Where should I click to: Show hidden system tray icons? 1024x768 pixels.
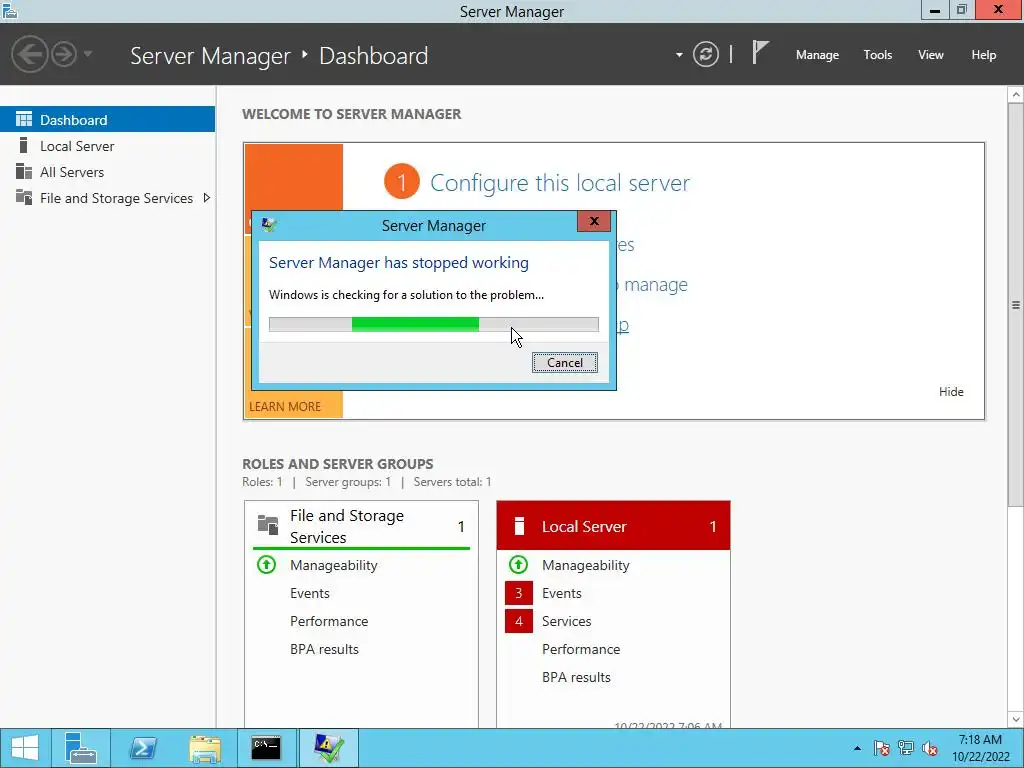pyautogui.click(x=857, y=748)
